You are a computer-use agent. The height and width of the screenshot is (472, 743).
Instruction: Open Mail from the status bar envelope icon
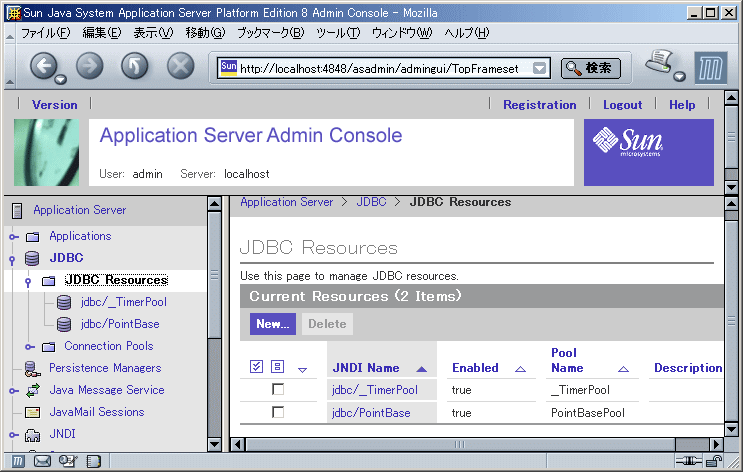[42, 461]
